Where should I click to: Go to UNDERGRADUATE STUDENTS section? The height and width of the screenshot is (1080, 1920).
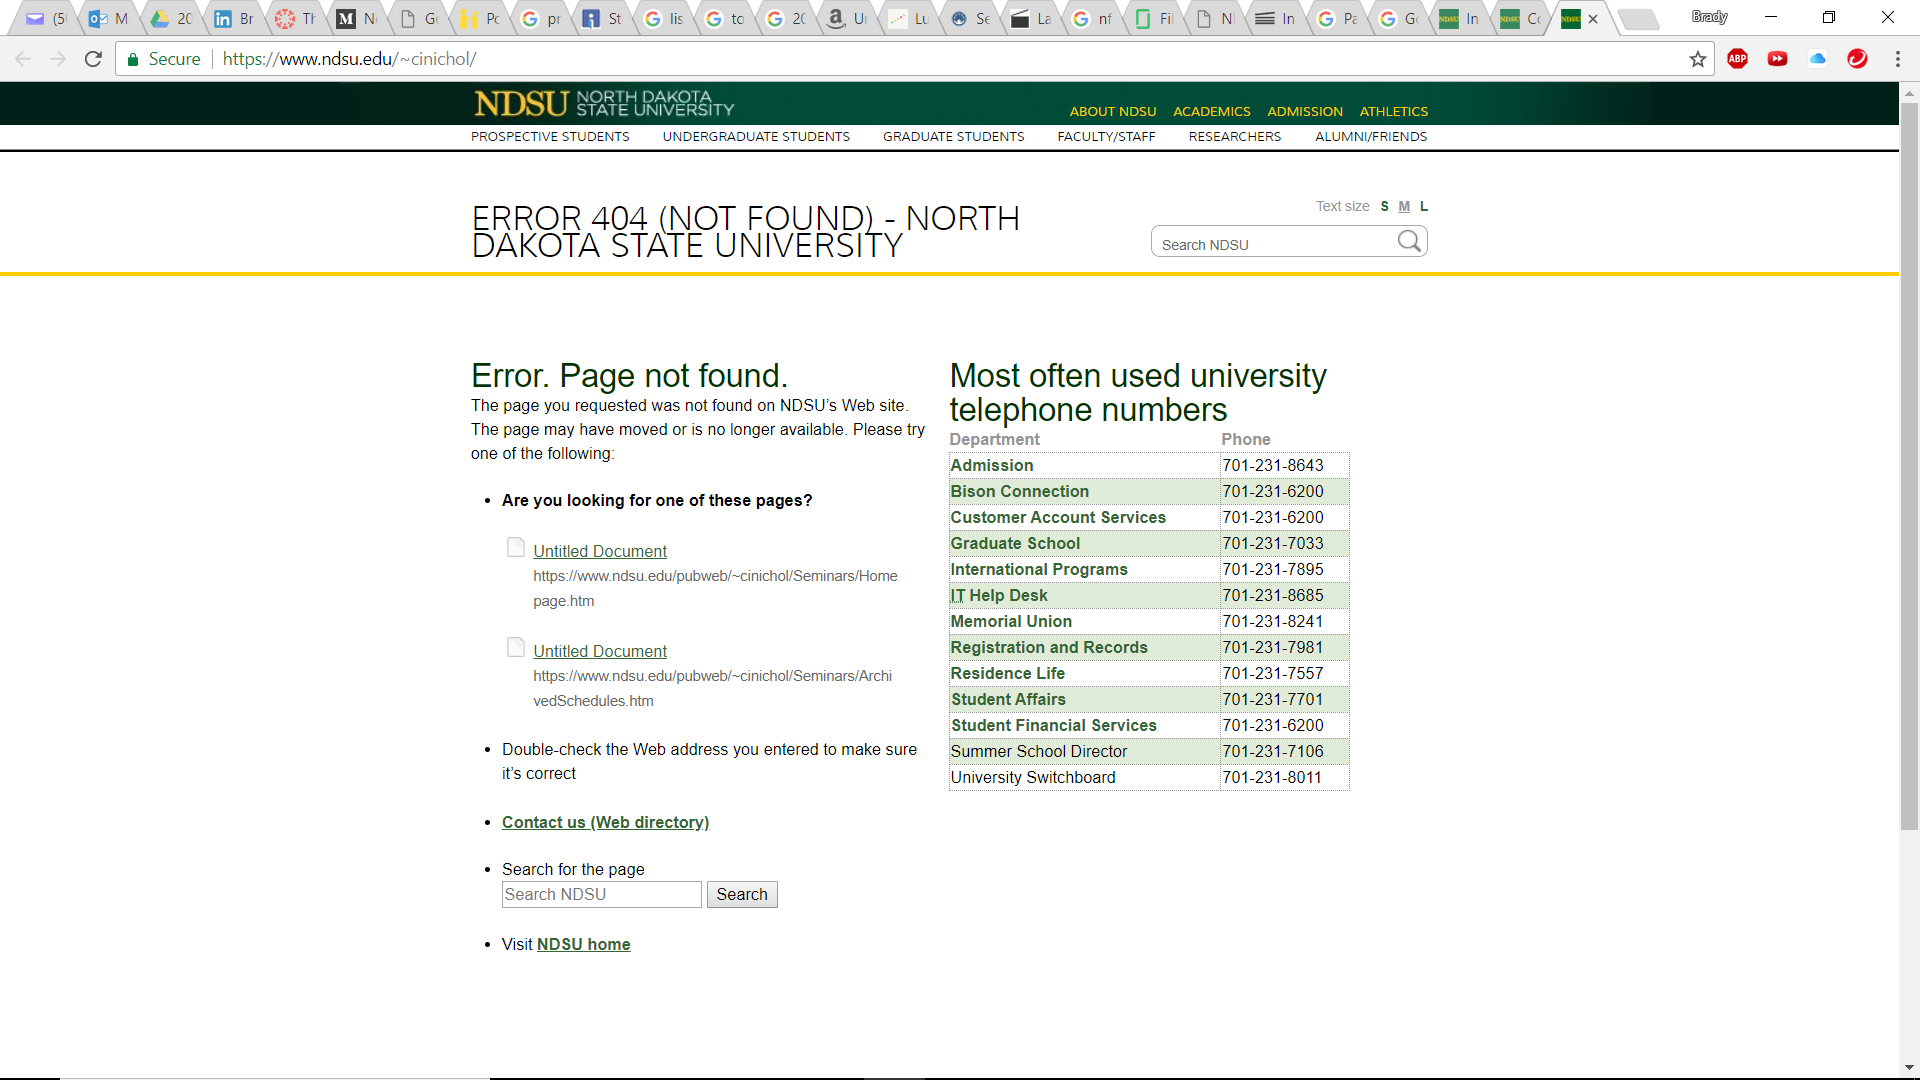[x=756, y=137]
